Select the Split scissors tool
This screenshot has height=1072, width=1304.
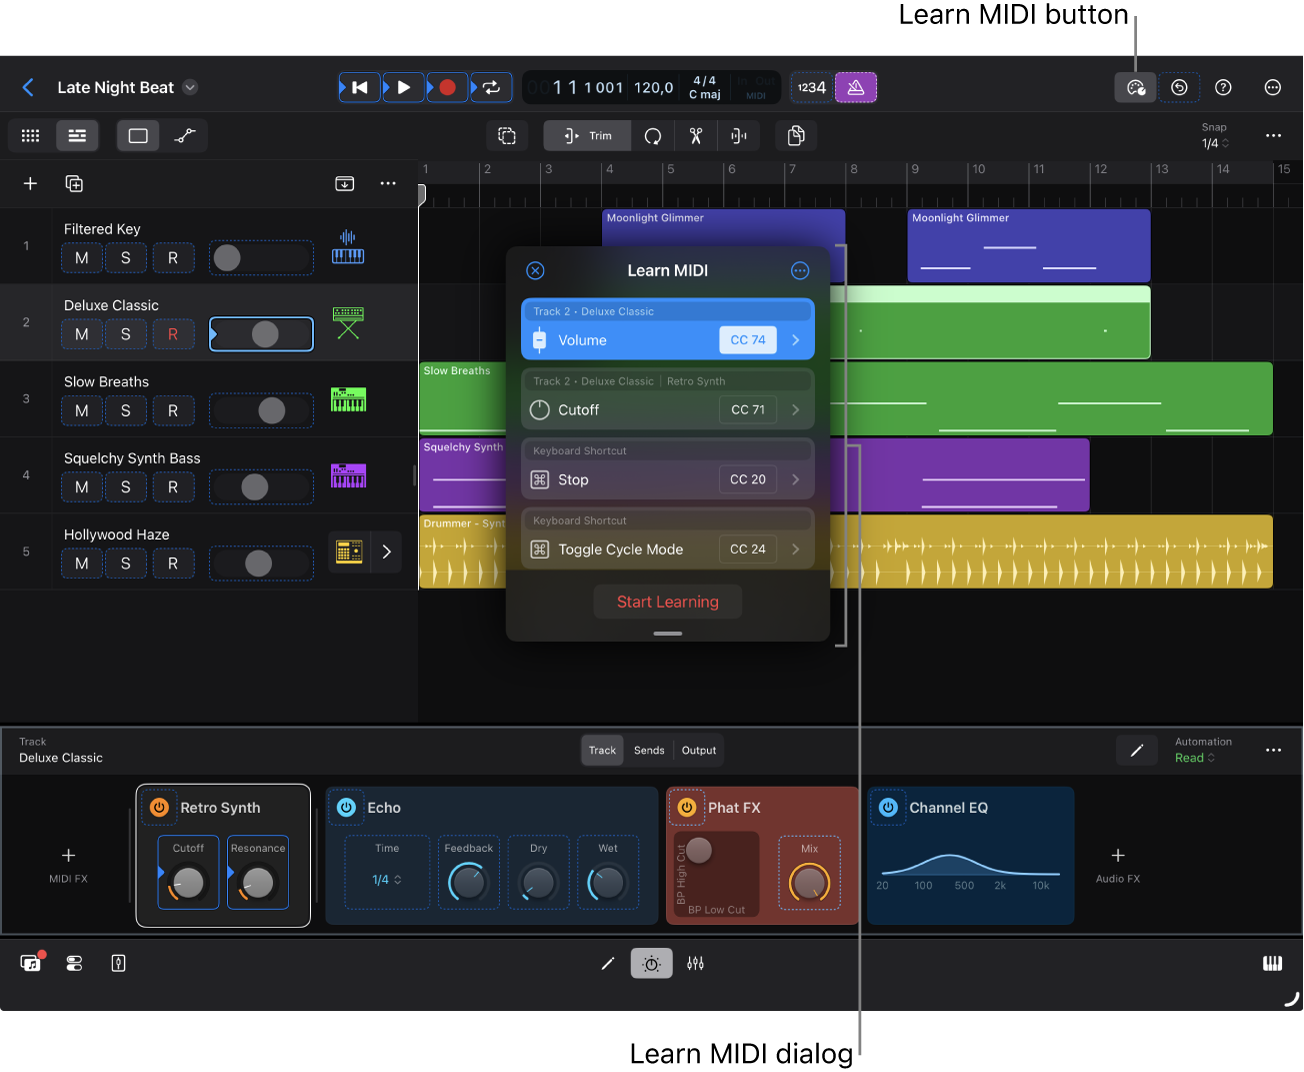pos(695,135)
